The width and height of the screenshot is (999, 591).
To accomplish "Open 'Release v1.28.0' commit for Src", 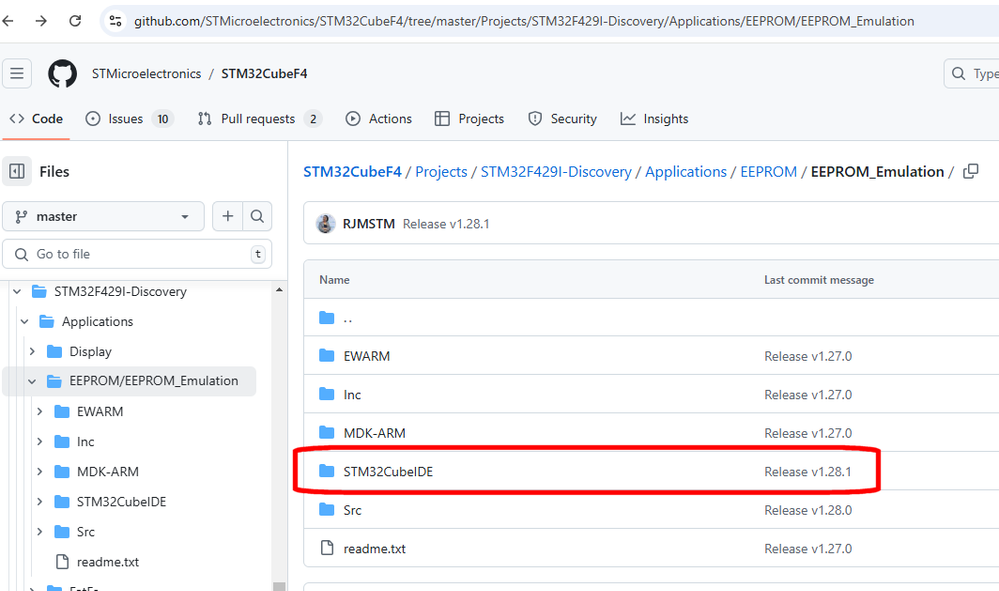I will (808, 510).
